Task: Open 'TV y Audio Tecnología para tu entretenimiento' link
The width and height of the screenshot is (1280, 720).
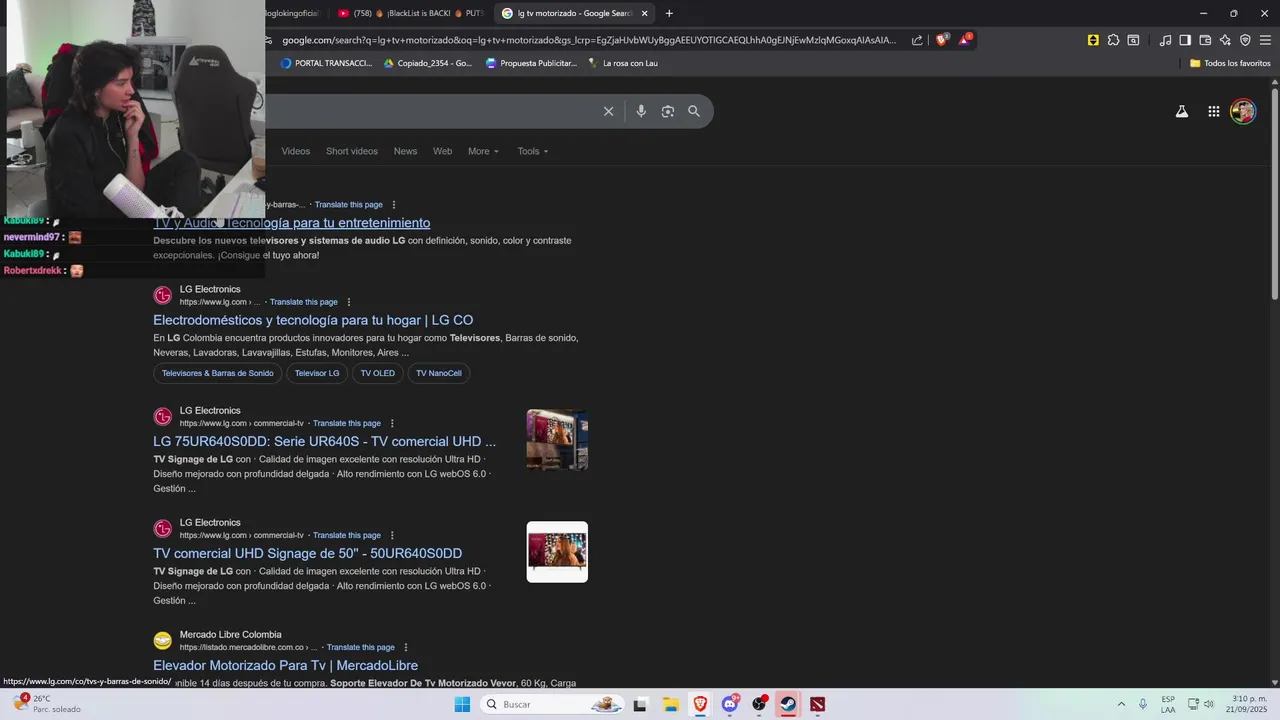Action: 292,223
